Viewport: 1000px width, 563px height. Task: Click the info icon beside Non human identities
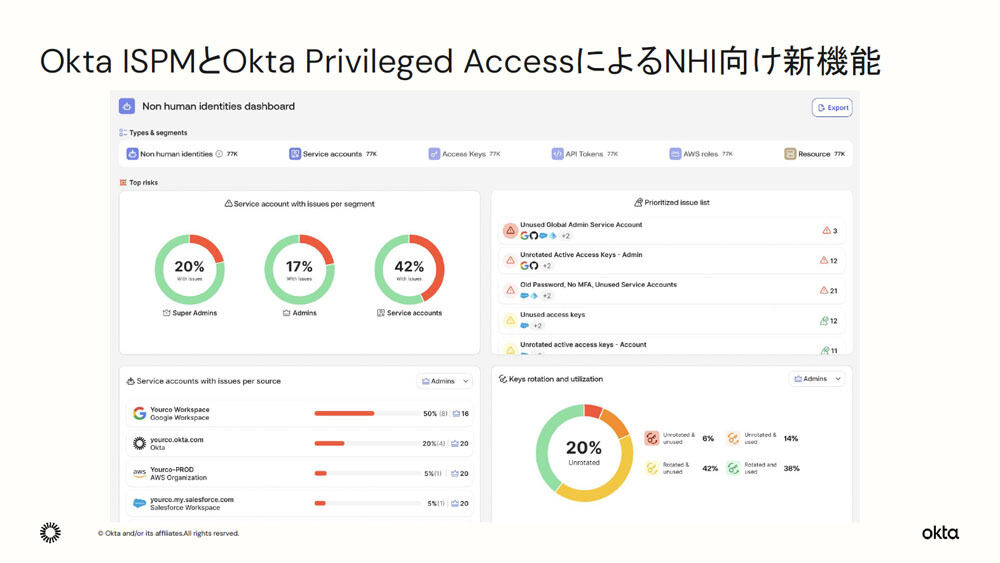219,154
